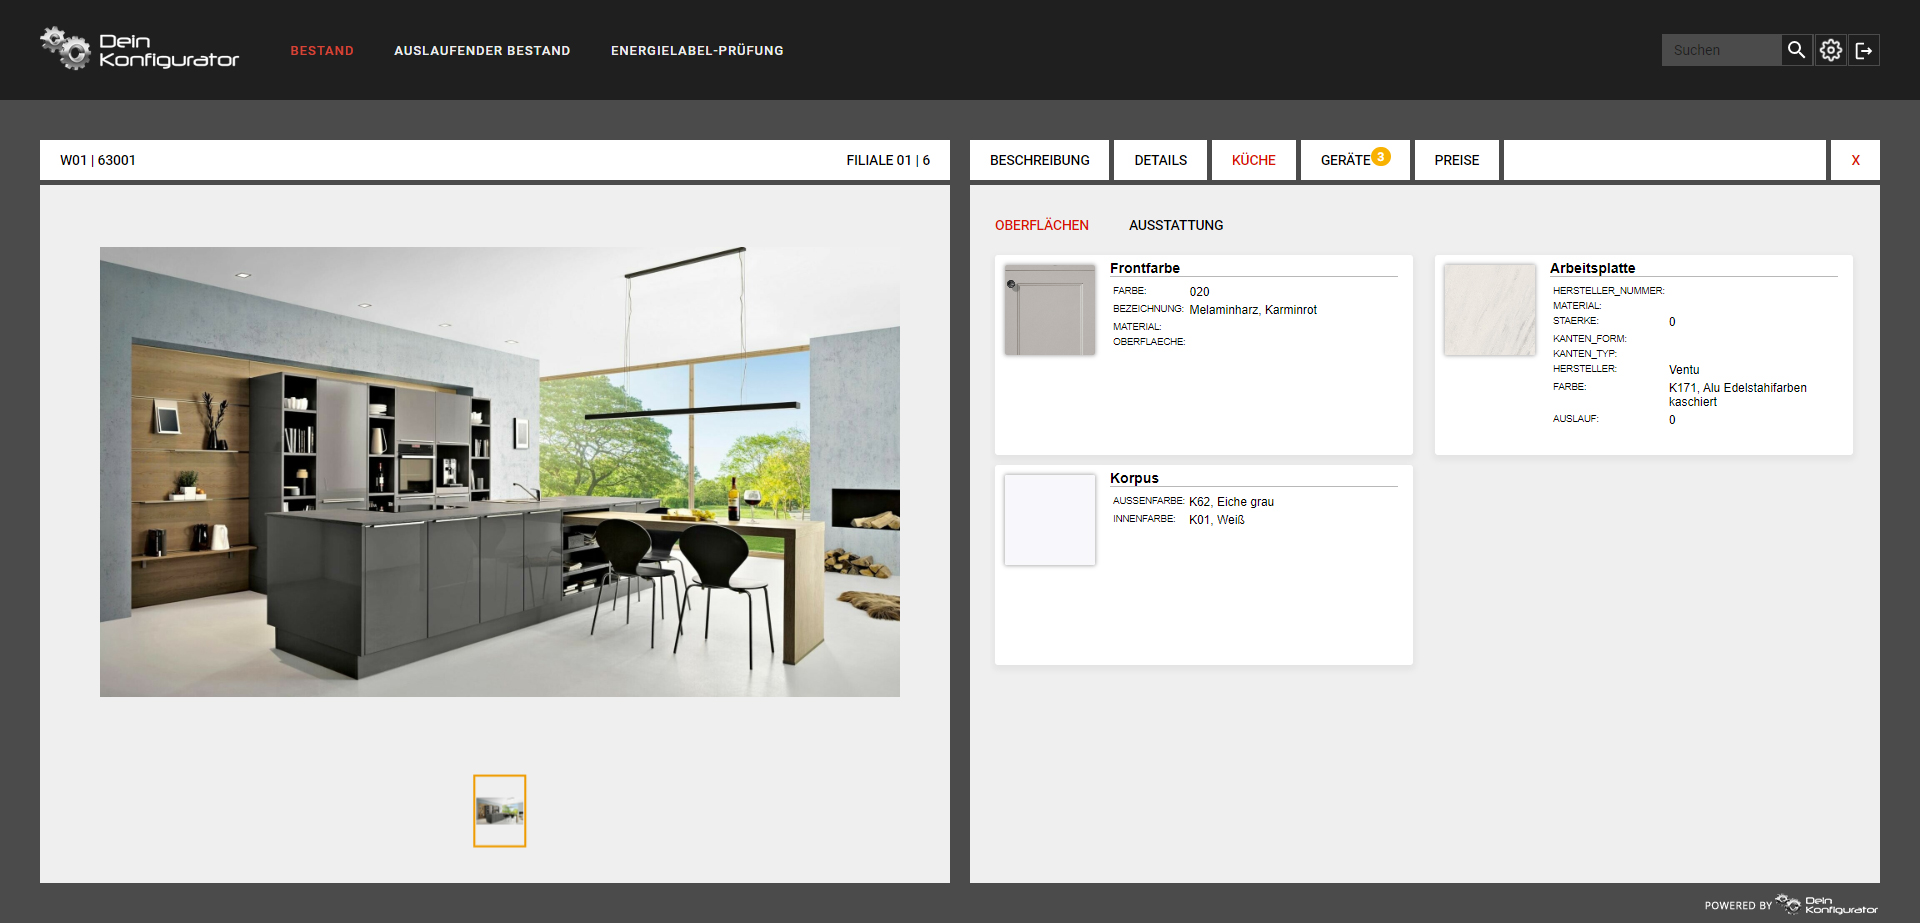Image resolution: width=1920 pixels, height=923 pixels.
Task: Show the Preise tab
Action: click(x=1456, y=160)
